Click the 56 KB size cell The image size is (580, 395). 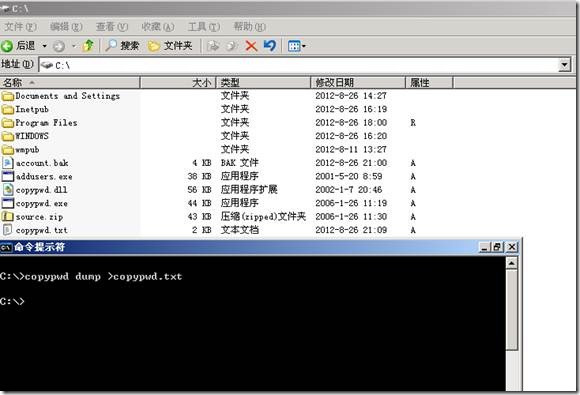coord(199,190)
